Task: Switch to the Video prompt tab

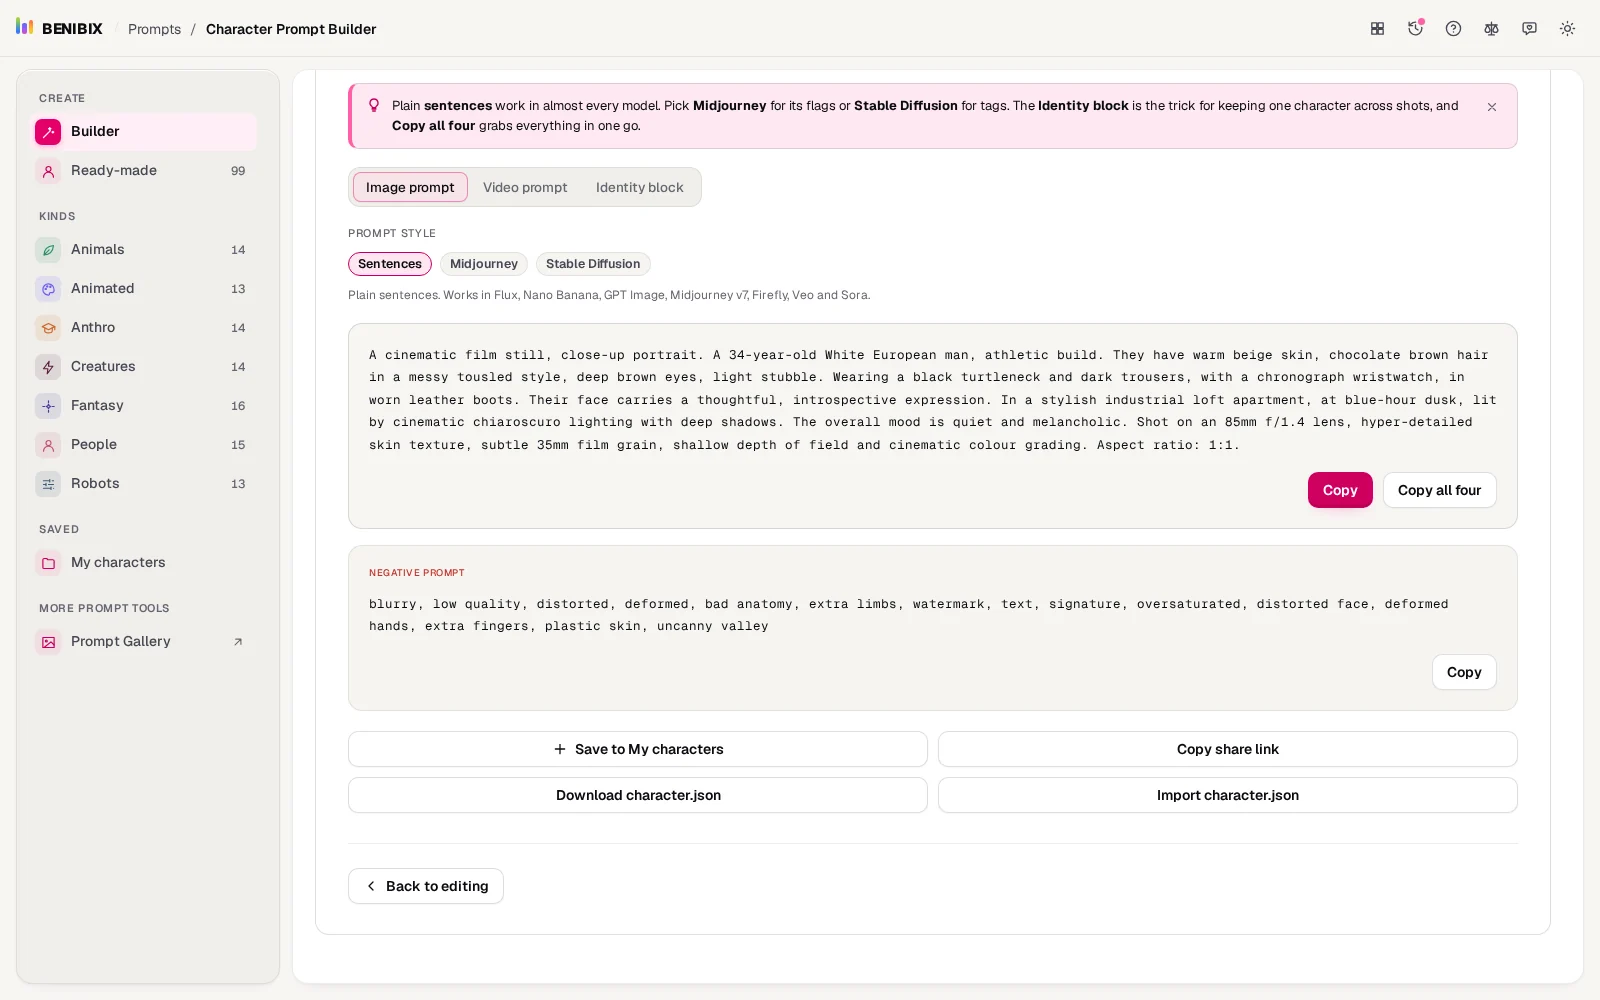Action: pos(525,187)
